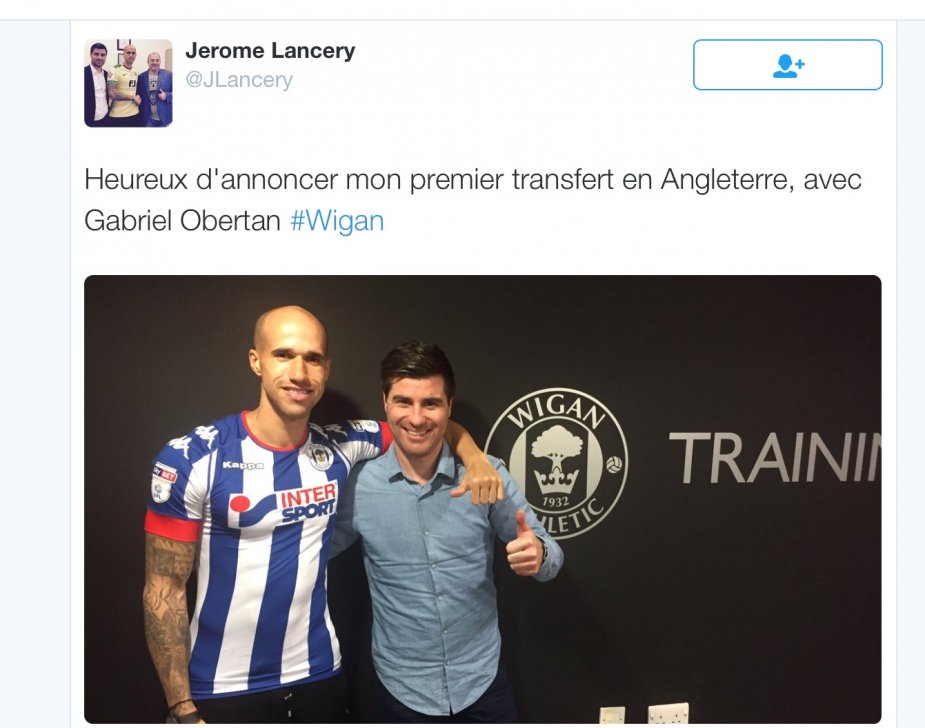The width and height of the screenshot is (925, 728).
Task: Click the Intersport logo on the striped shirt
Action: 282,505
